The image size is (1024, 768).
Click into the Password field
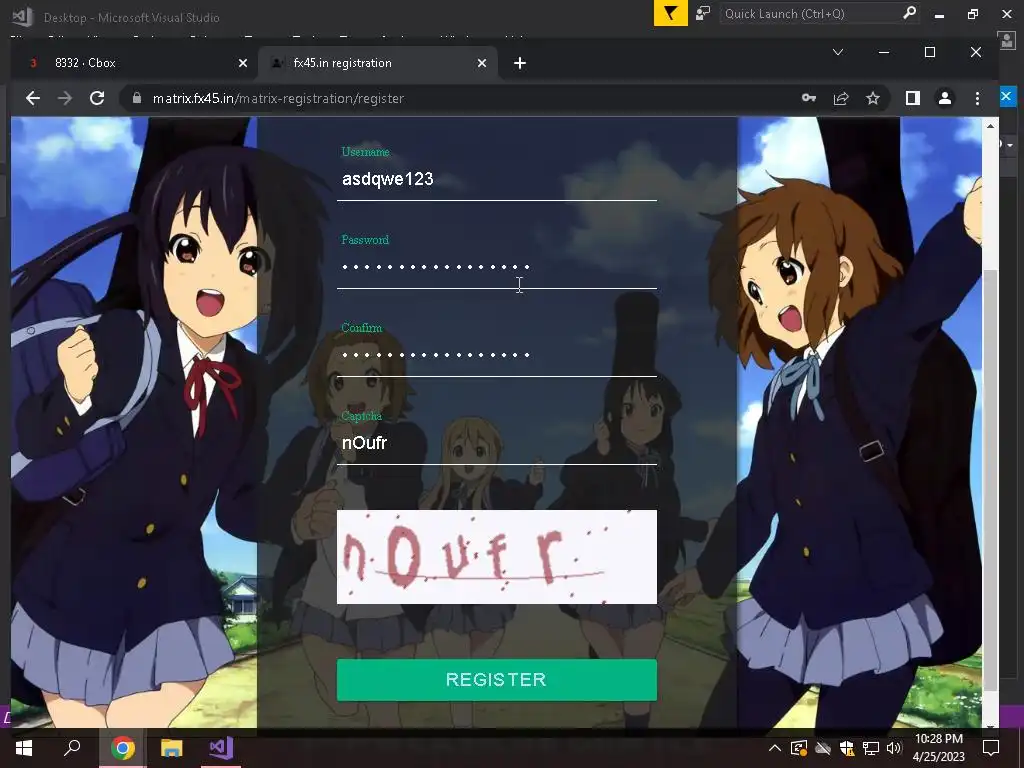[496, 267]
